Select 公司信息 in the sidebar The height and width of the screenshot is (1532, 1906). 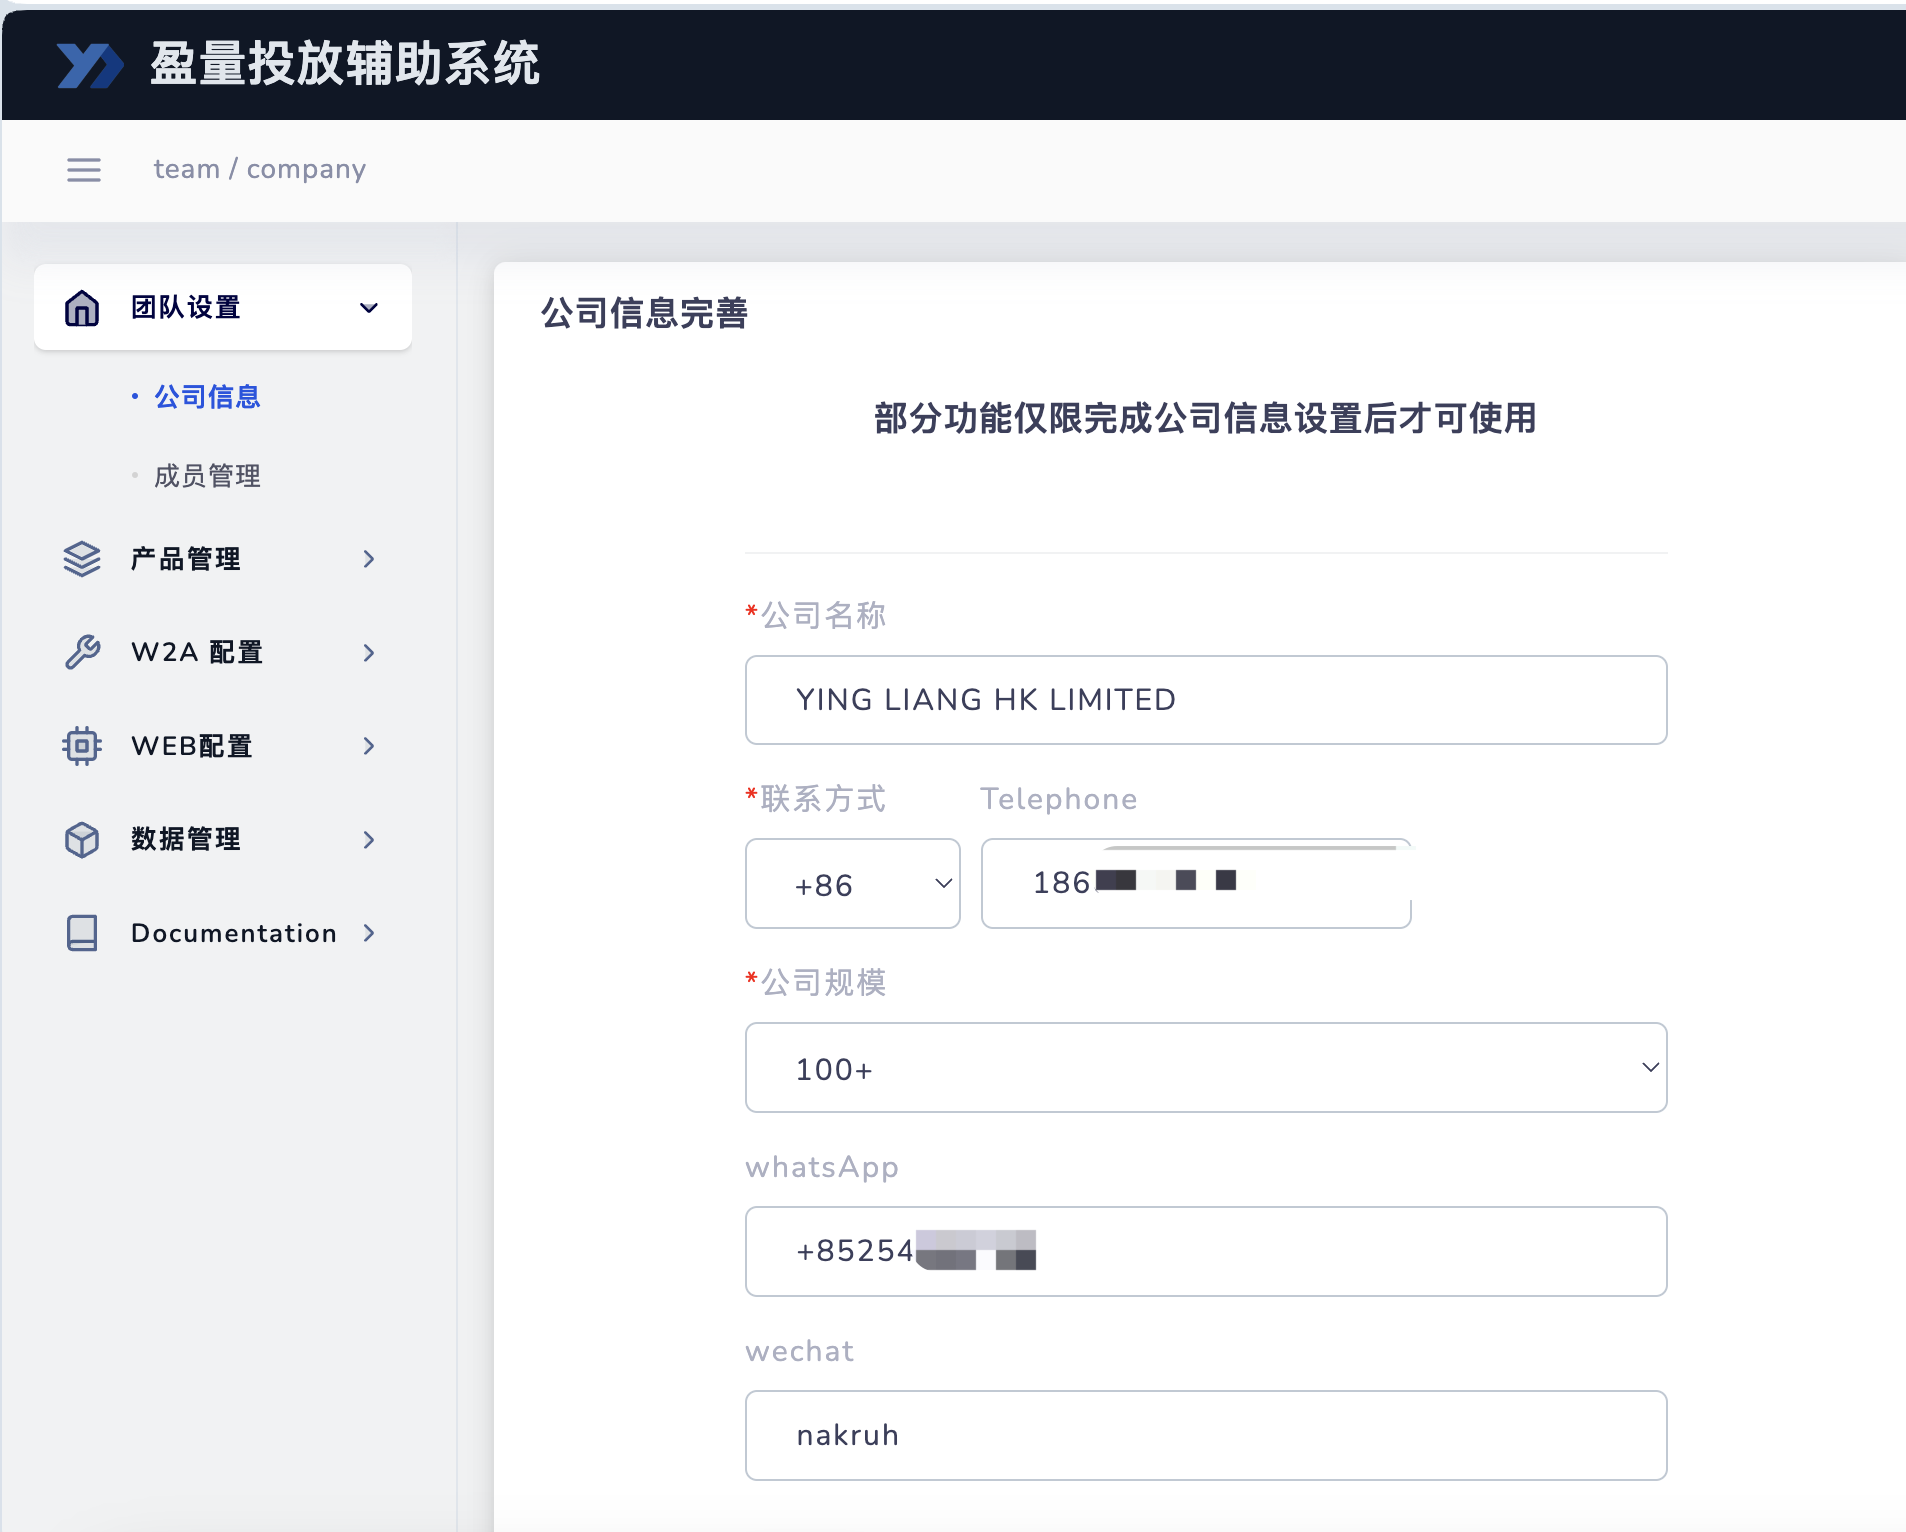pos(206,397)
